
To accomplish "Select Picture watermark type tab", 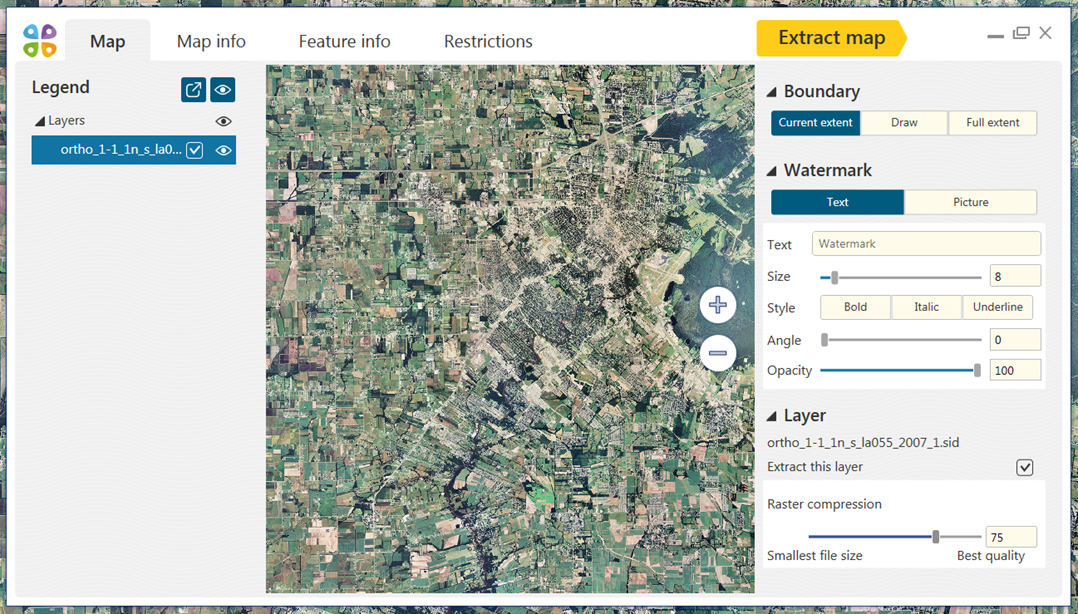I will [x=971, y=202].
